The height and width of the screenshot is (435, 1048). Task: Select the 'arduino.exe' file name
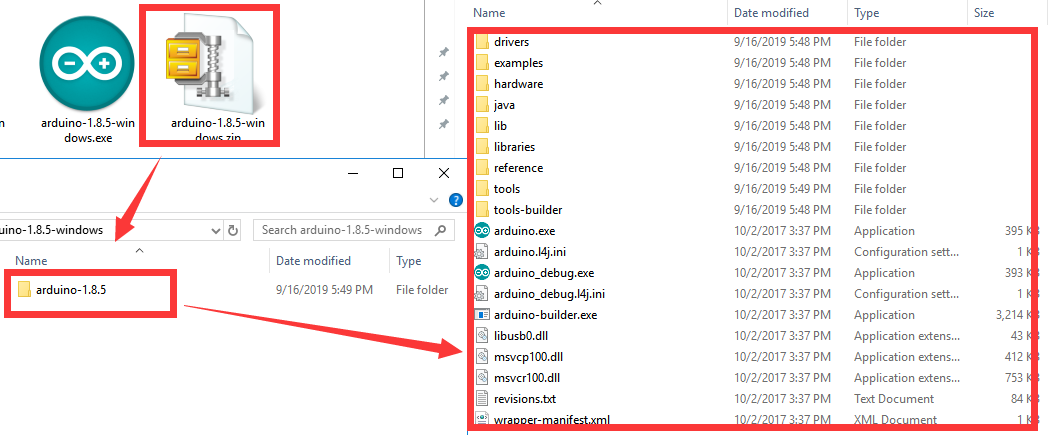[x=525, y=231]
